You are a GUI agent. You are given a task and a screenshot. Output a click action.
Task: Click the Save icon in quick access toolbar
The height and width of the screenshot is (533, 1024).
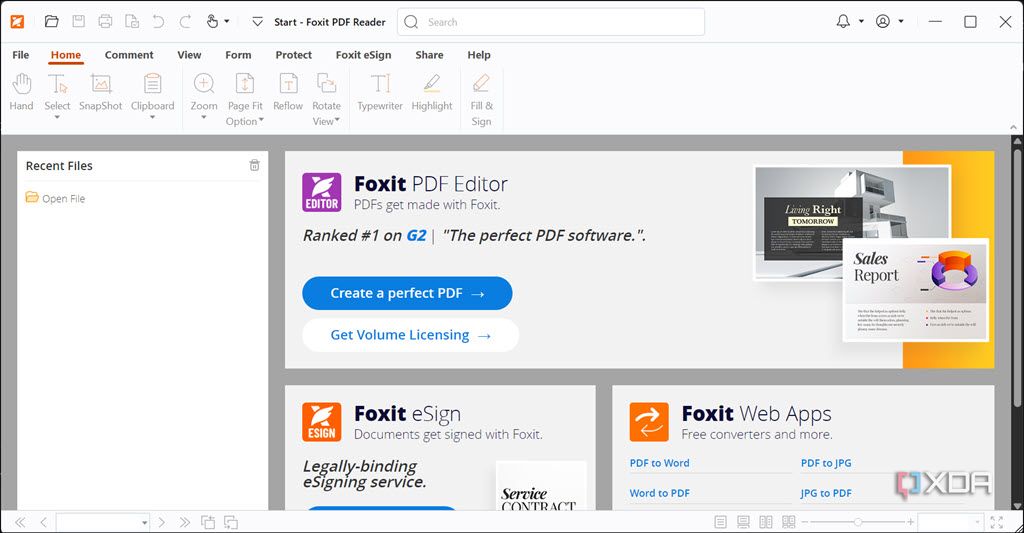pos(78,22)
